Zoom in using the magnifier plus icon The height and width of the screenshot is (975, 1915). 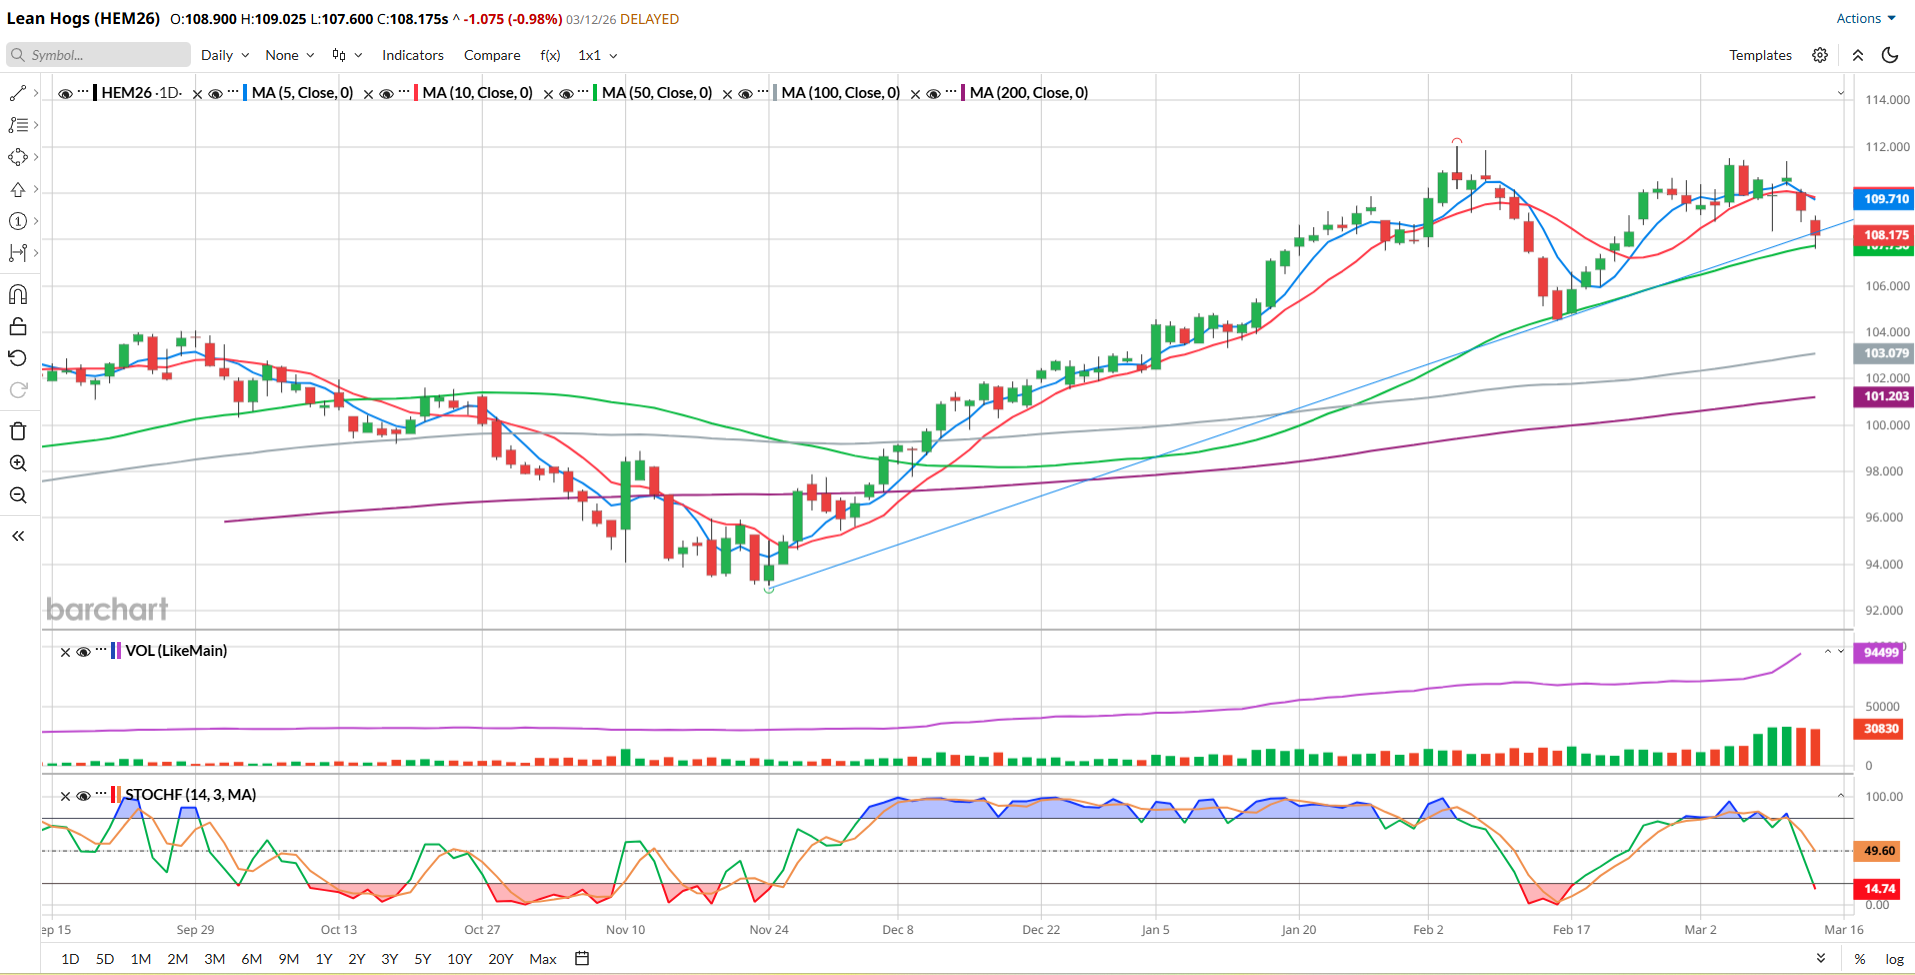(x=18, y=463)
